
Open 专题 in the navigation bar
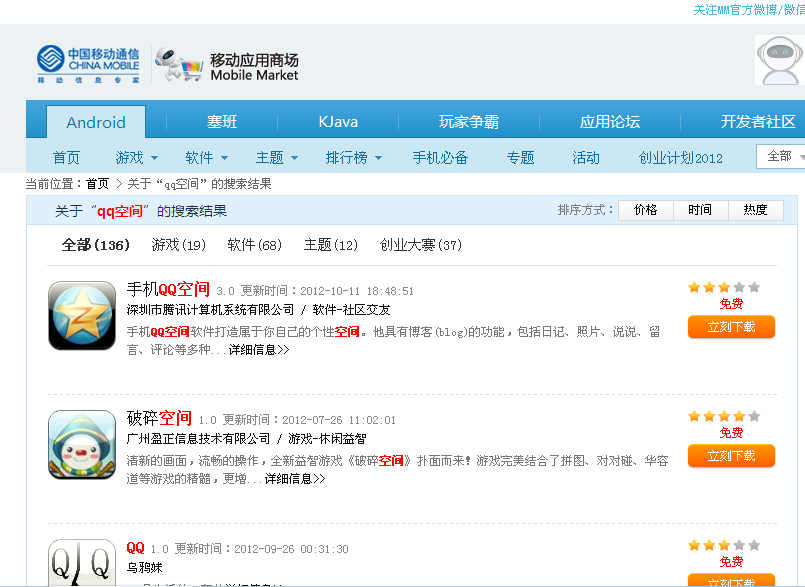521,158
